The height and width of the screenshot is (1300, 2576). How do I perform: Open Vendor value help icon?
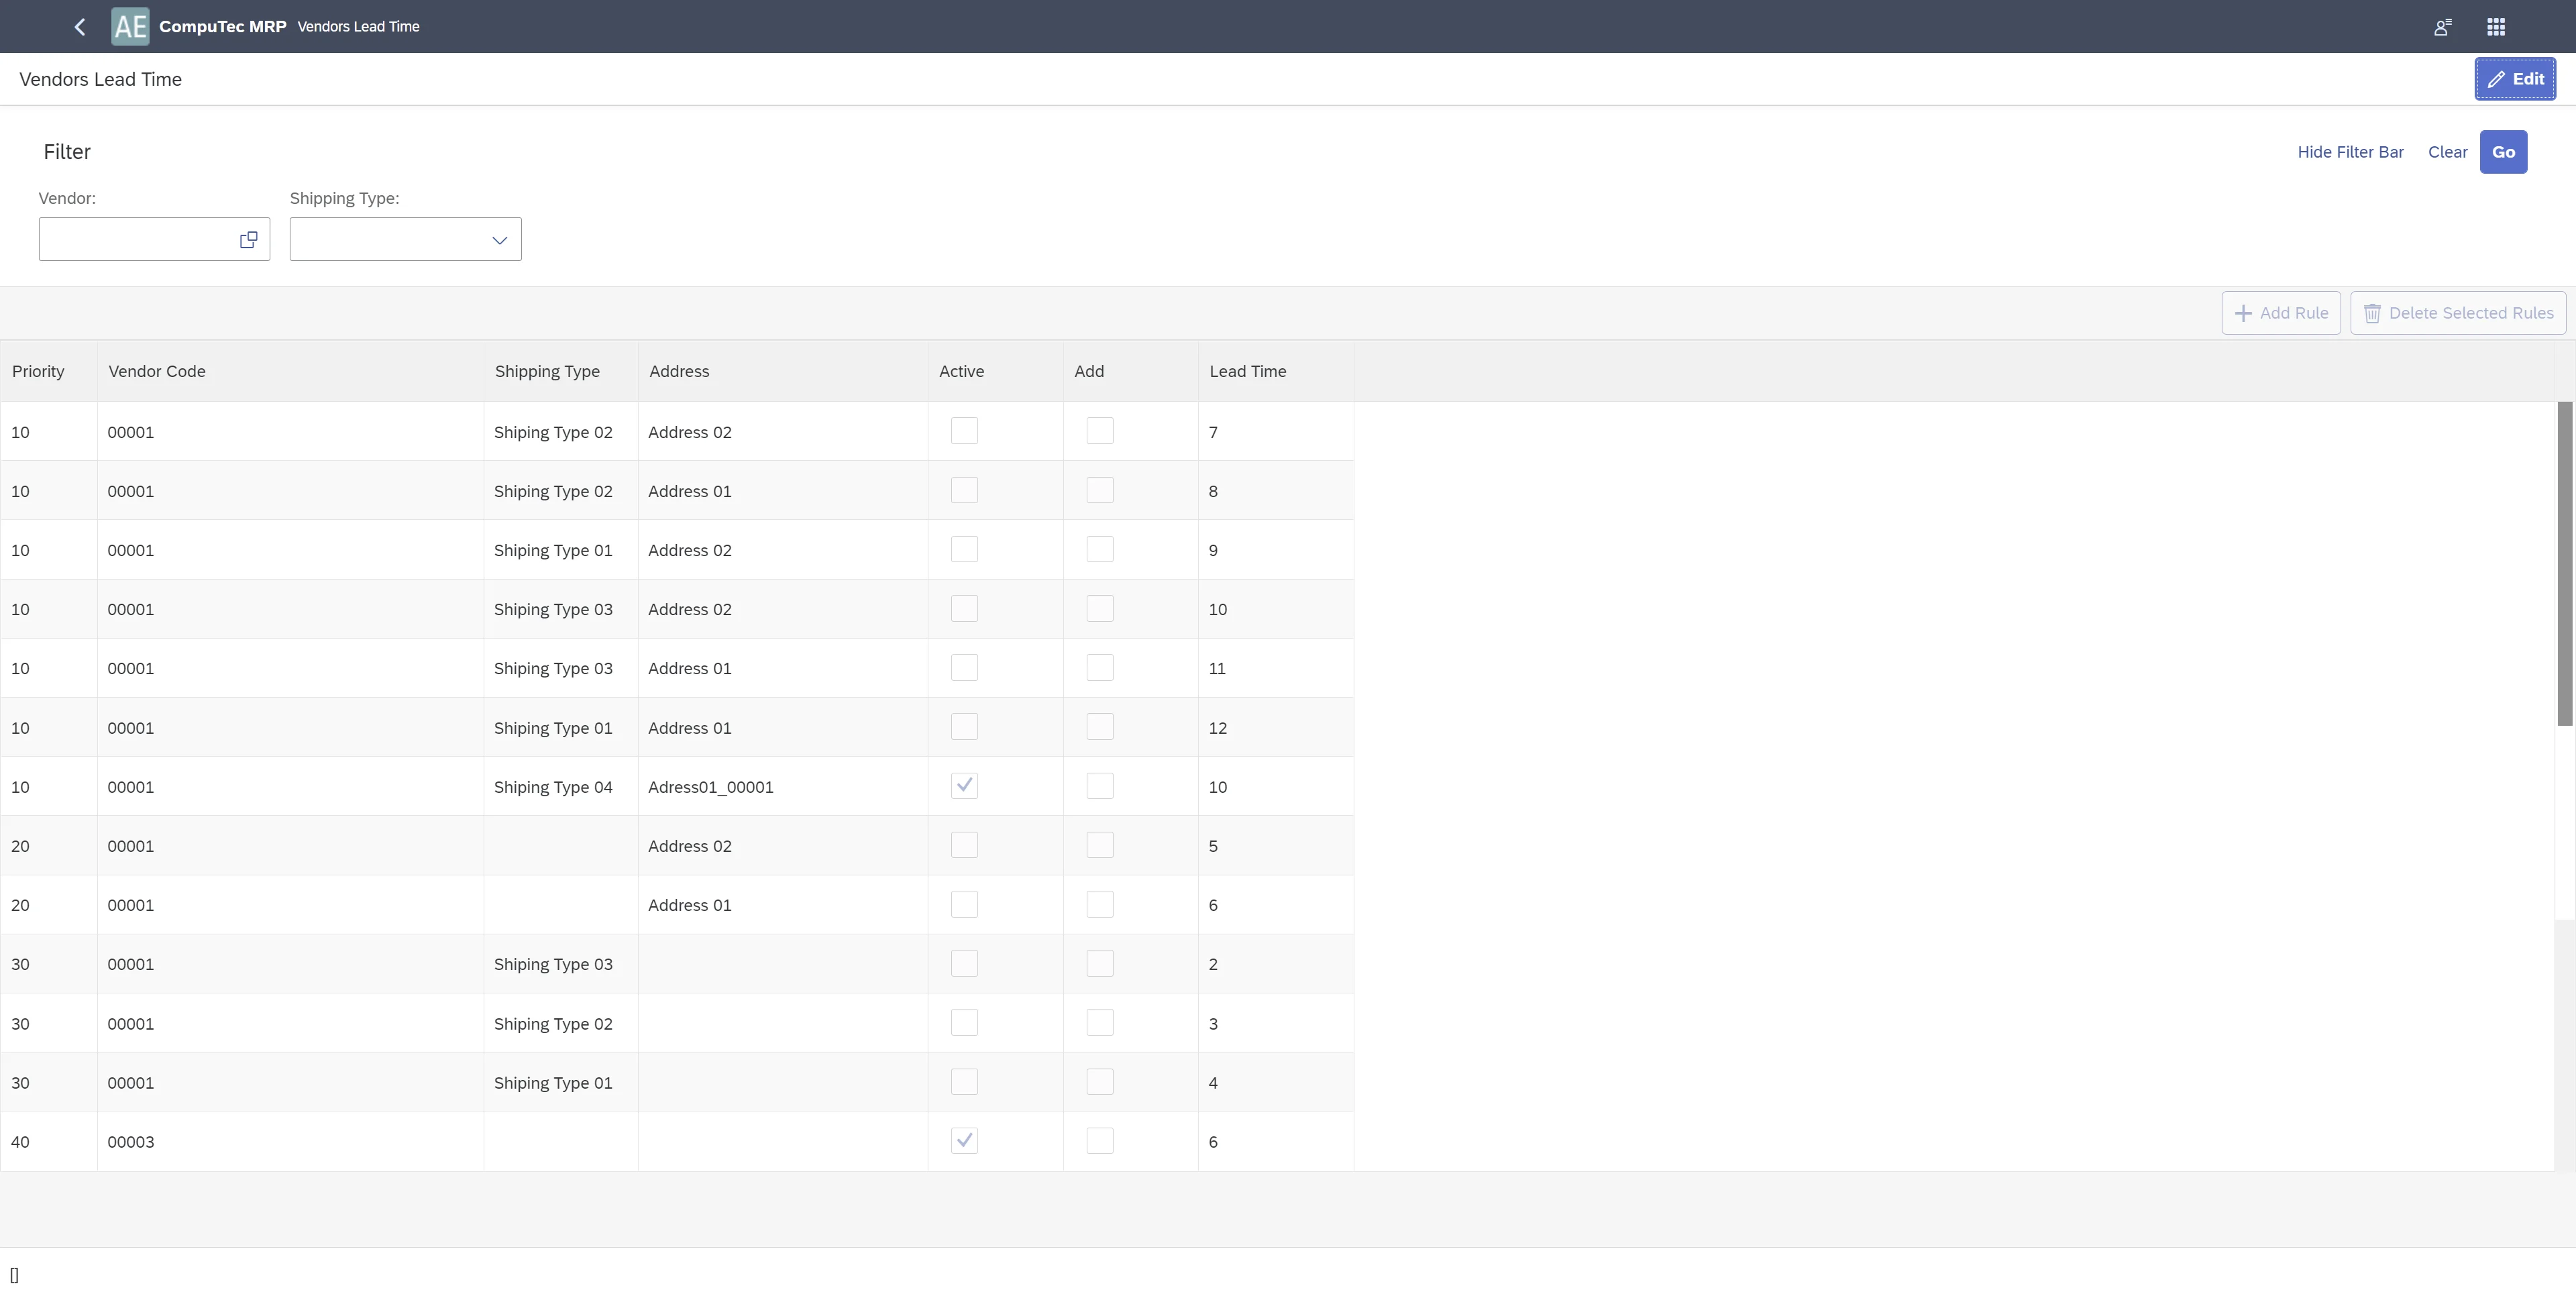[248, 240]
